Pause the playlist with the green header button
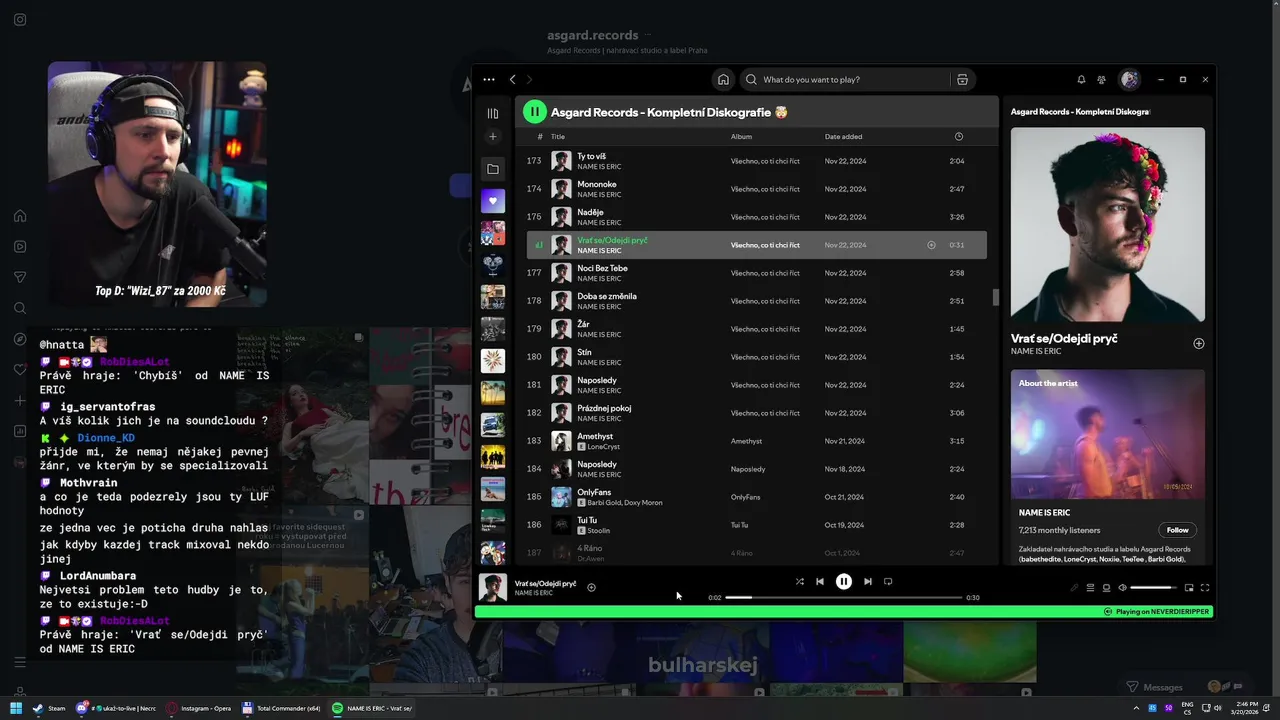The image size is (1280, 720). pos(535,112)
